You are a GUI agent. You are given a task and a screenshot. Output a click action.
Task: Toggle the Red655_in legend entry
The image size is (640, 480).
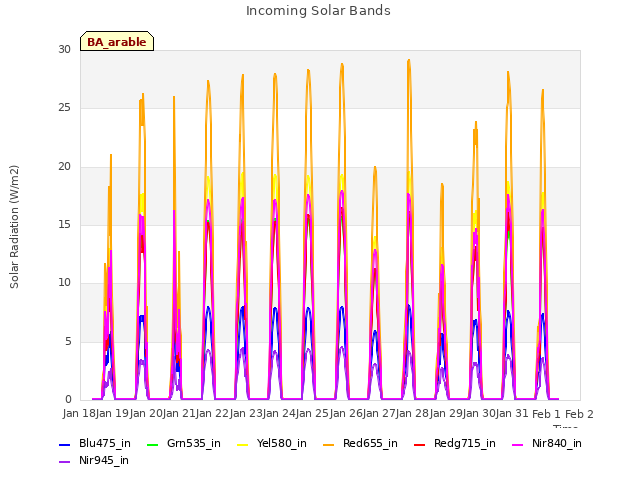point(360,443)
